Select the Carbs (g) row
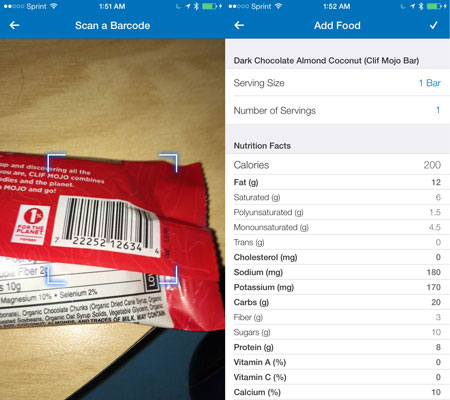The image size is (450, 400). click(337, 302)
